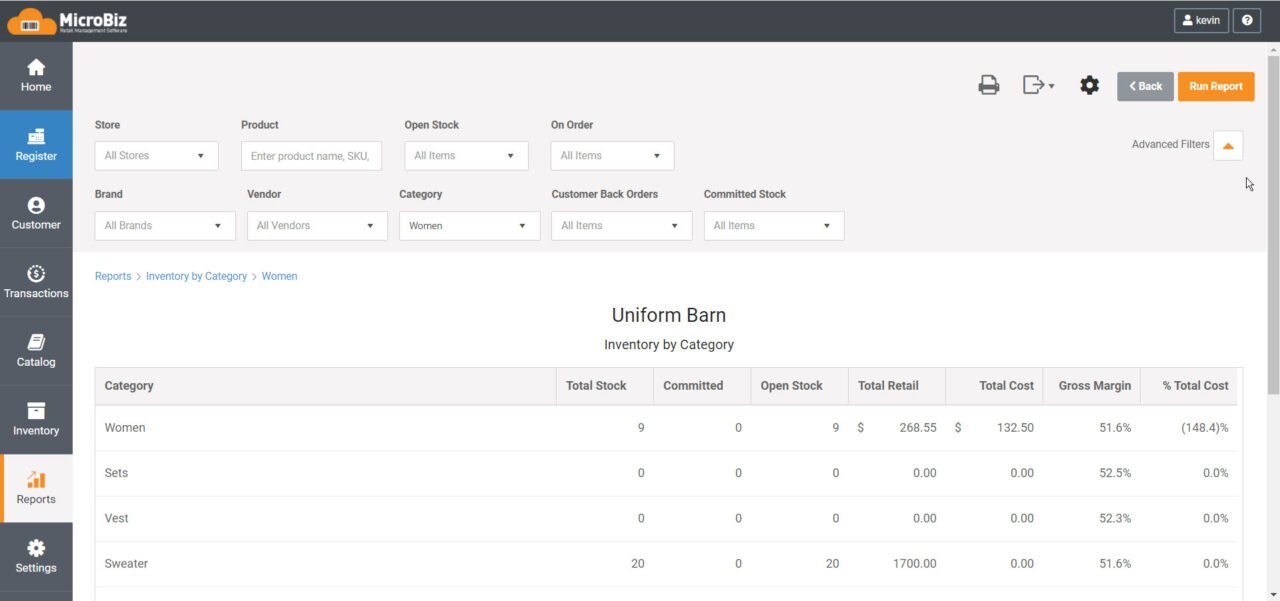Click the product name input field
The width and height of the screenshot is (1280, 601).
click(x=311, y=155)
